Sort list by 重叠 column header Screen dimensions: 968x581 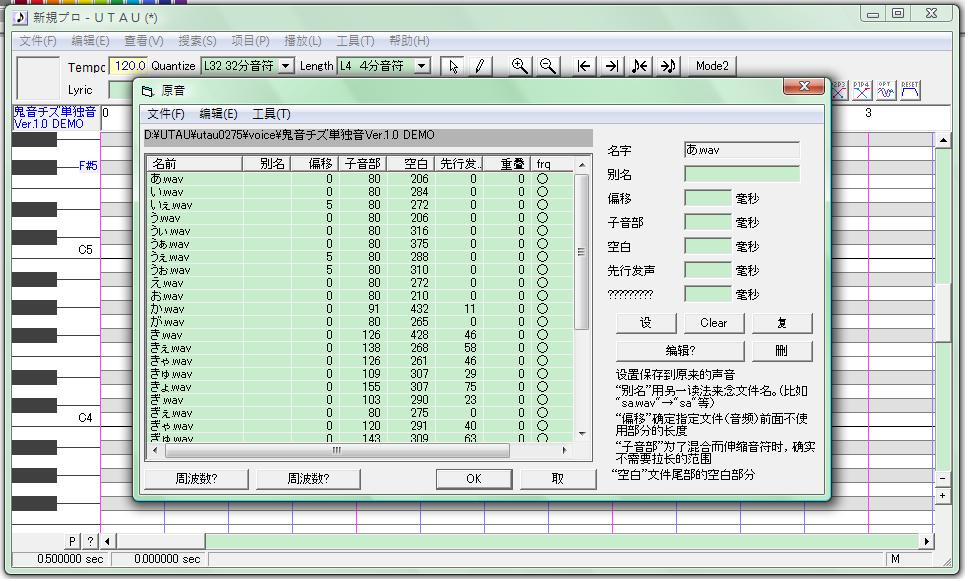pyautogui.click(x=507, y=164)
